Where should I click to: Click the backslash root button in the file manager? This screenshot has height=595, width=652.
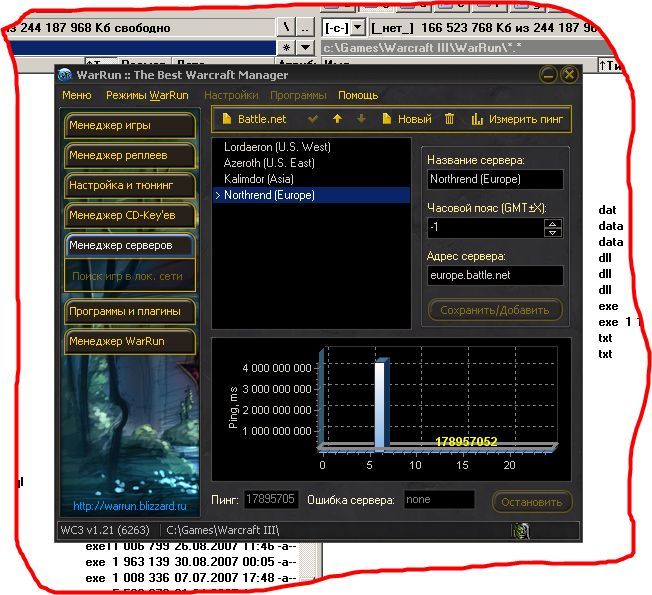pos(286,28)
